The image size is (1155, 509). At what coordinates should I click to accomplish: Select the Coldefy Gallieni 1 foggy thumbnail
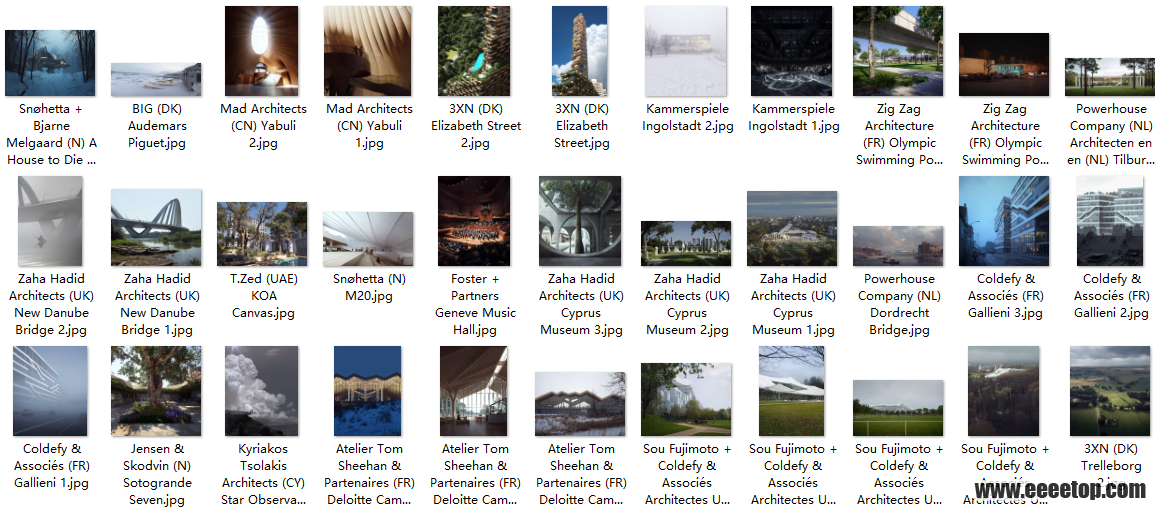[x=50, y=391]
